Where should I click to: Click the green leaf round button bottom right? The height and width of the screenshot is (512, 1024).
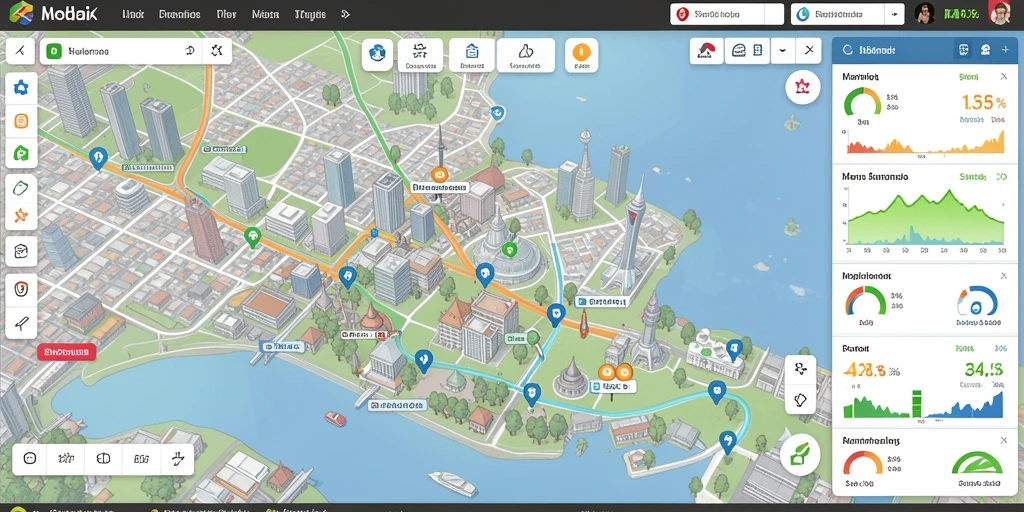(x=800, y=454)
